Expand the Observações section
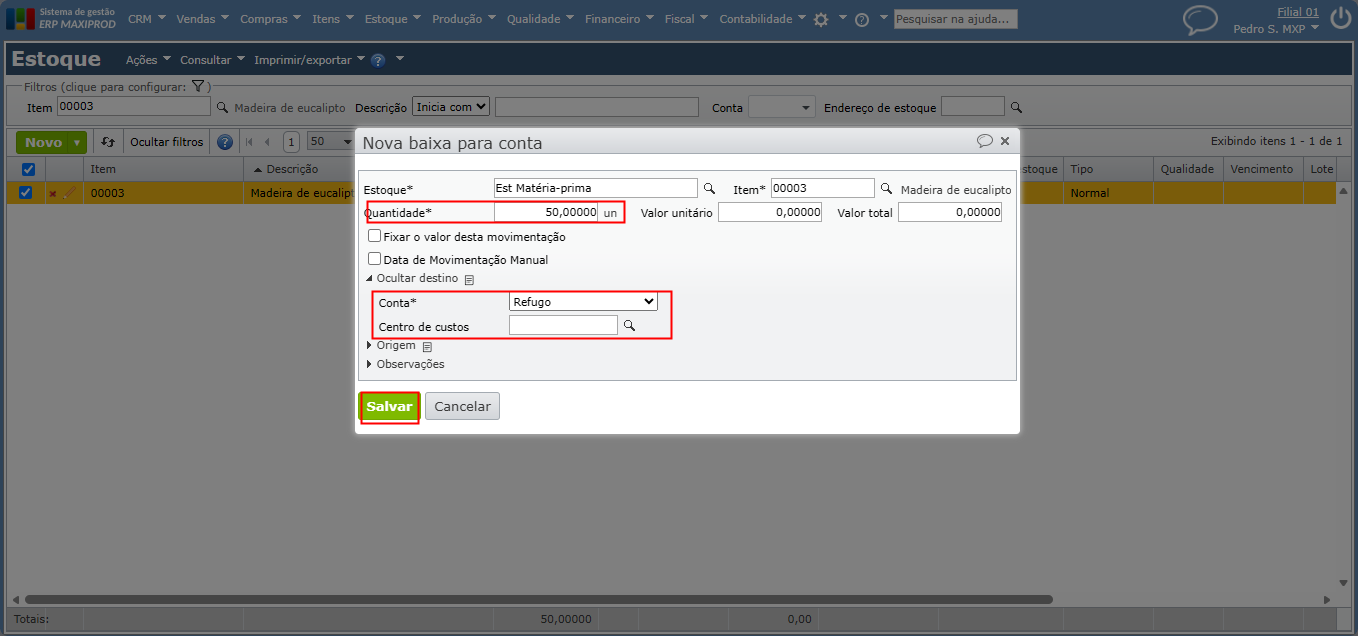1358x636 pixels. 406,364
